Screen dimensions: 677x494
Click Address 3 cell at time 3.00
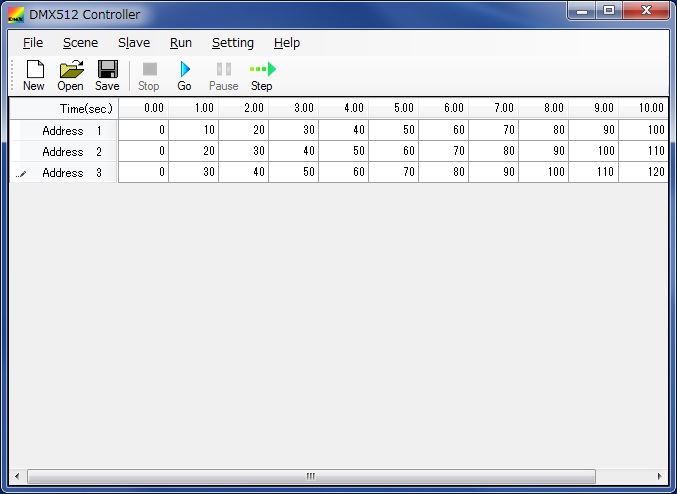point(294,172)
